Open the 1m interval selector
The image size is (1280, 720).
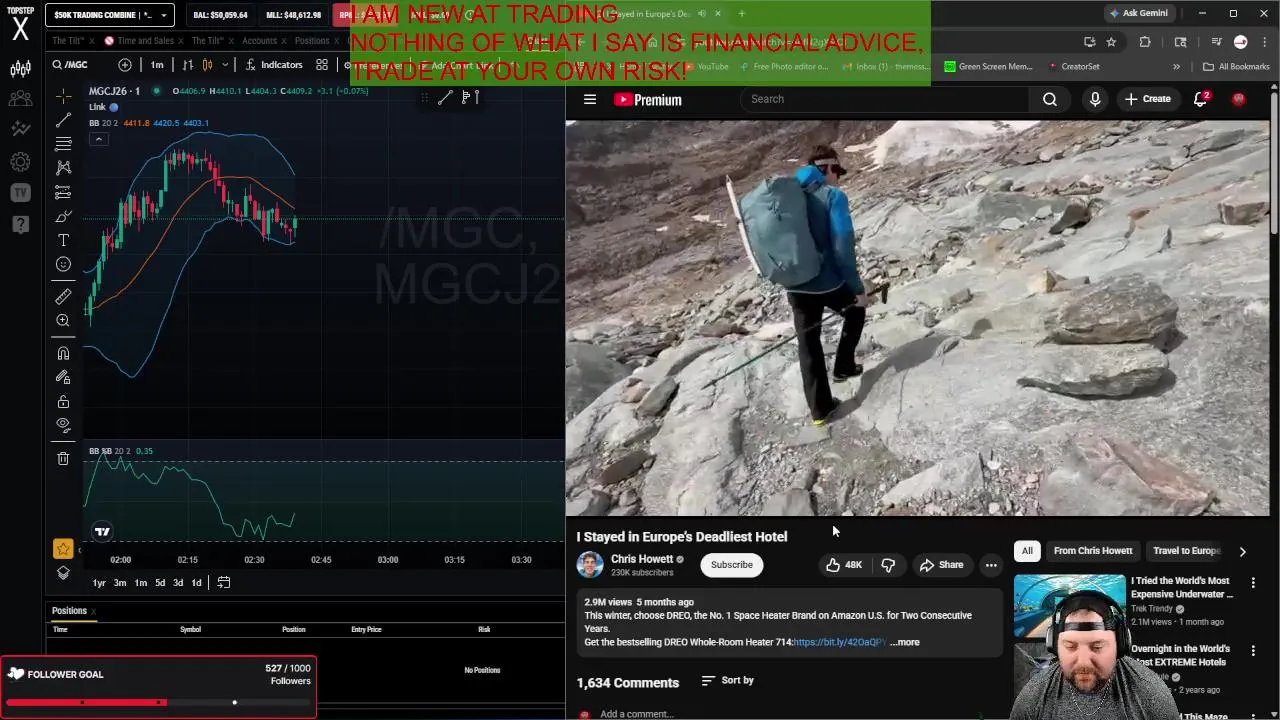pyautogui.click(x=157, y=65)
